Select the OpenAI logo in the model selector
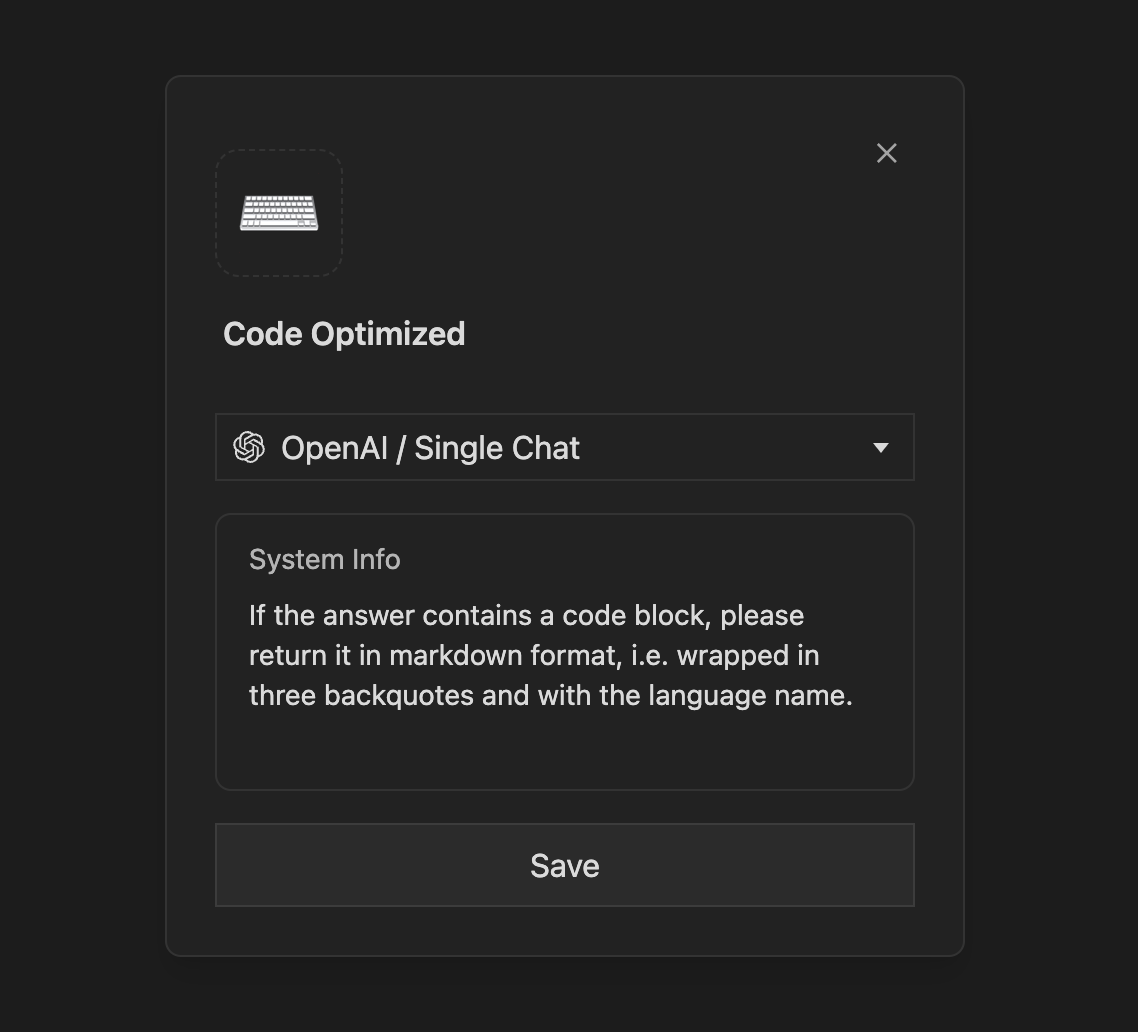Screen dimensions: 1138x1032 click(x=250, y=447)
